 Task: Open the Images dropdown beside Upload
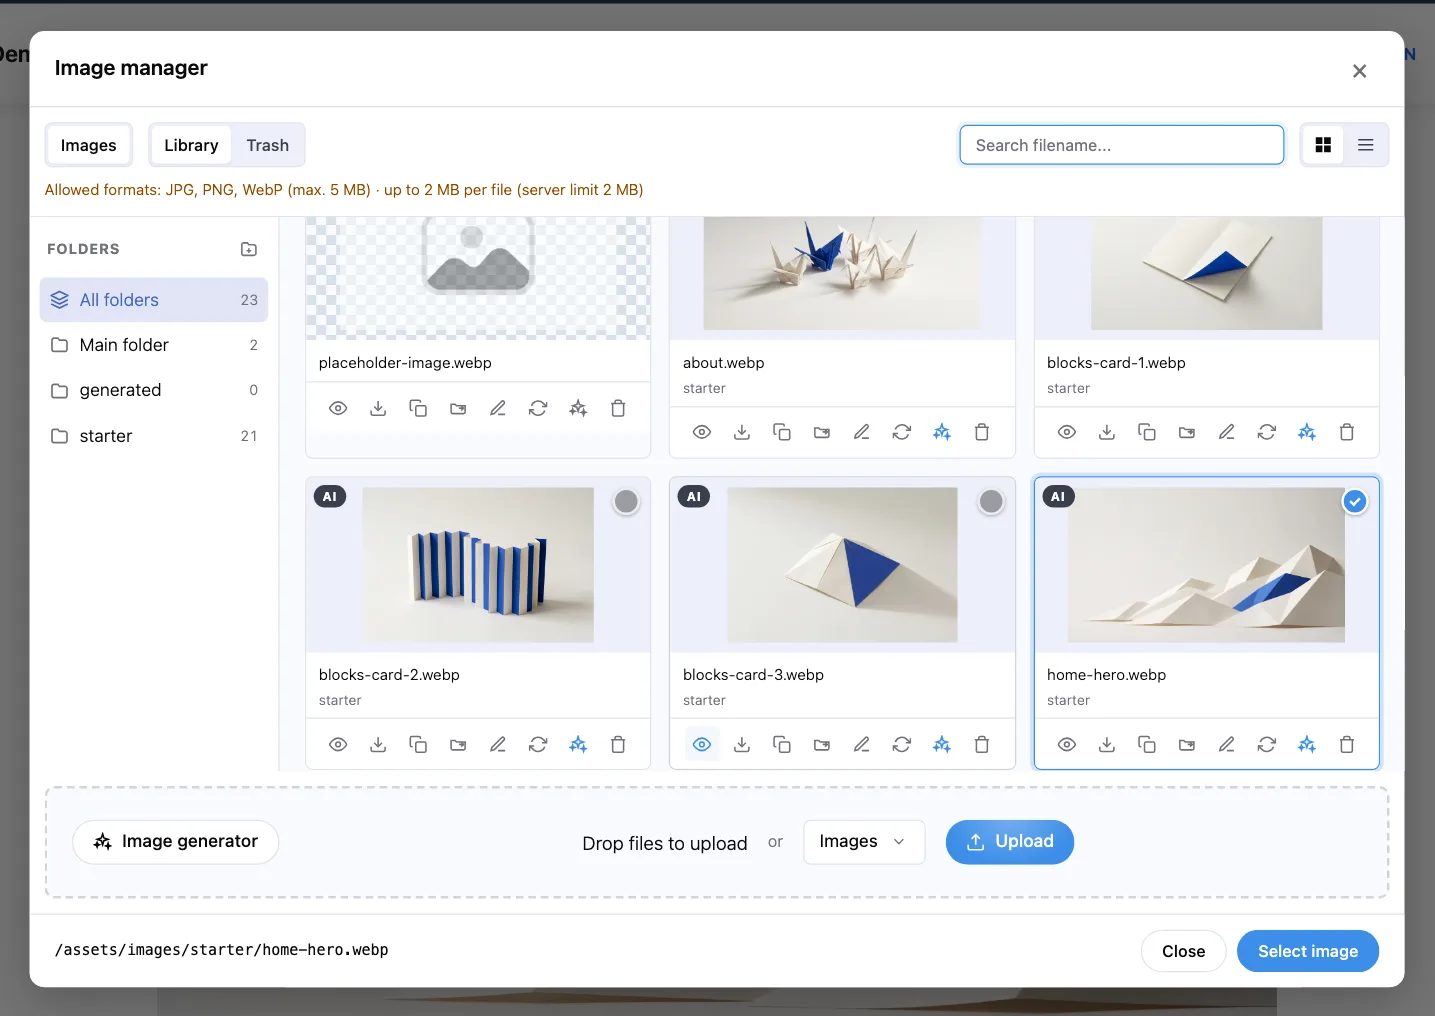point(864,842)
